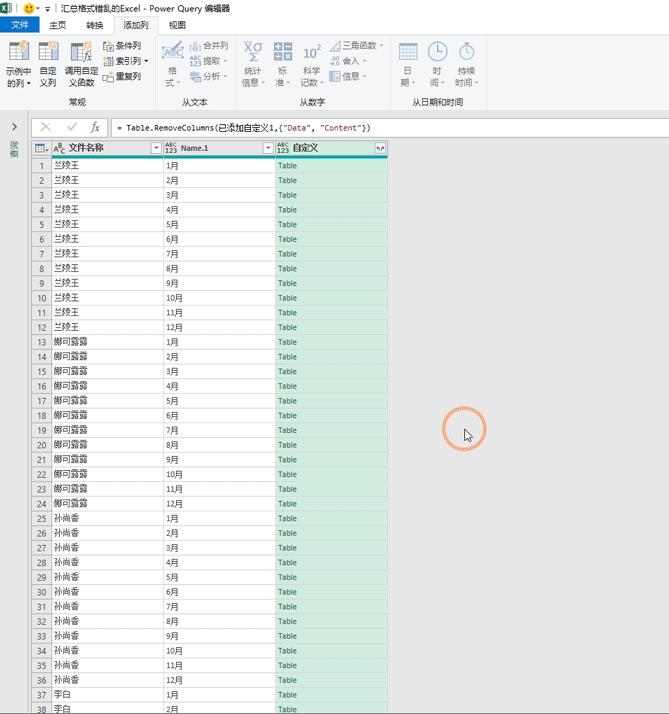Select the 7月 cell in row 19

pyautogui.click(x=219, y=430)
